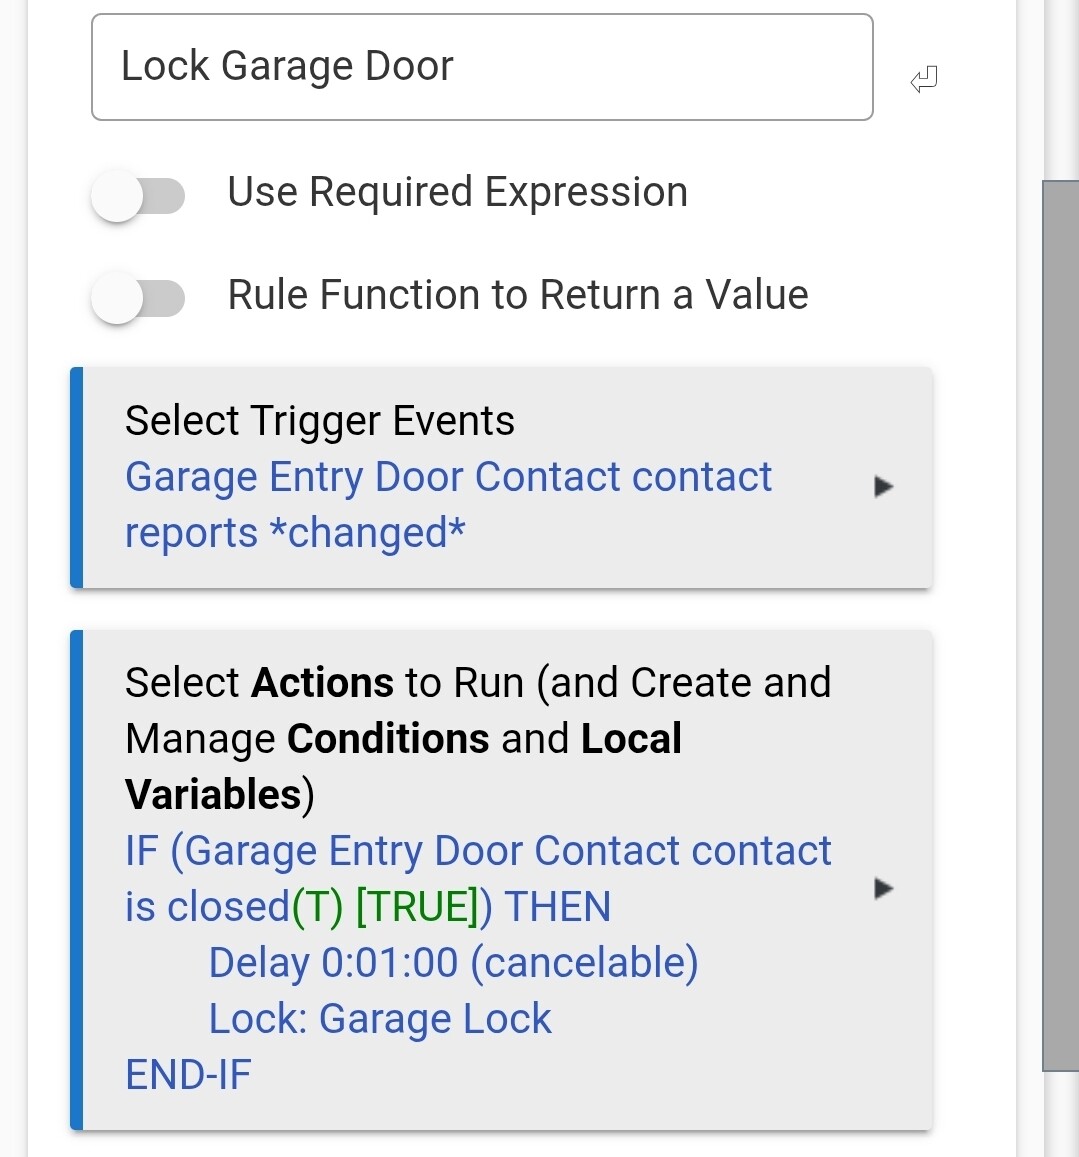Click the Use Required Expression label
This screenshot has height=1157, width=1079.
(457, 192)
